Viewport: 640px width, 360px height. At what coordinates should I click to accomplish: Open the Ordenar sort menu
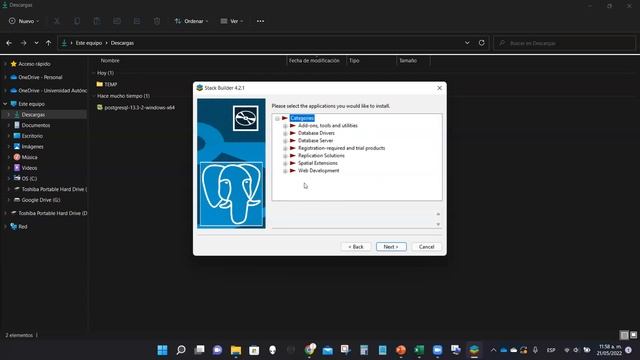click(191, 21)
